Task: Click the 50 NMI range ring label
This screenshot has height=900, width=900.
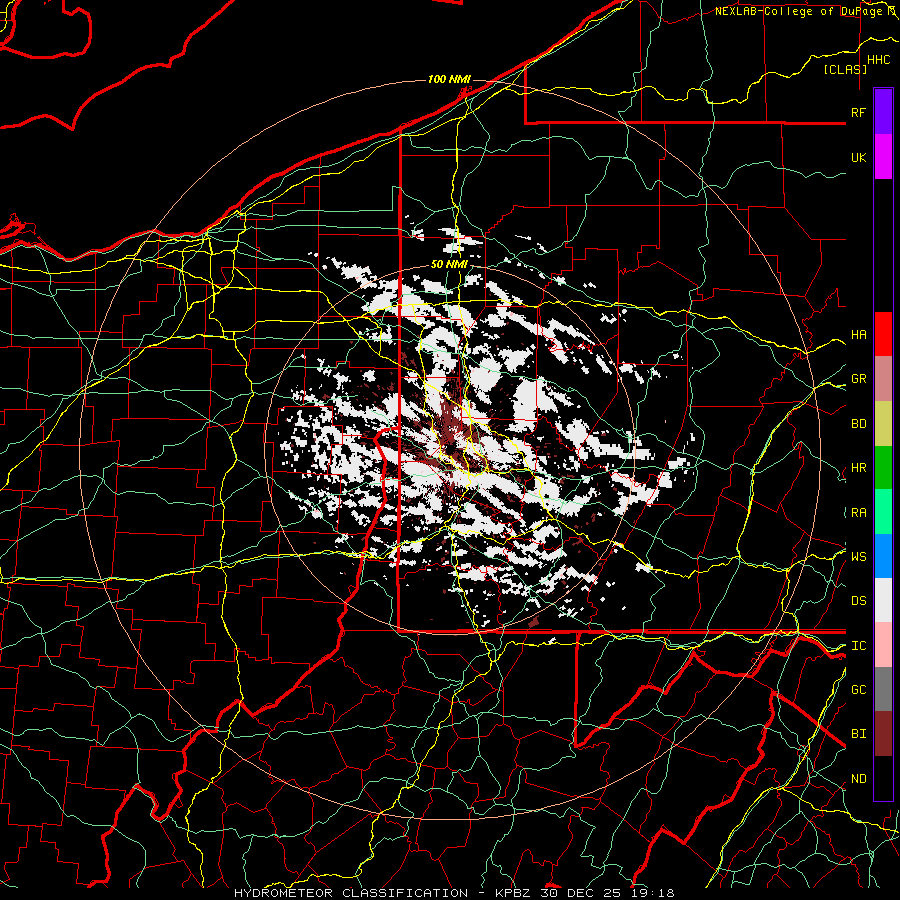Action: pos(449,264)
